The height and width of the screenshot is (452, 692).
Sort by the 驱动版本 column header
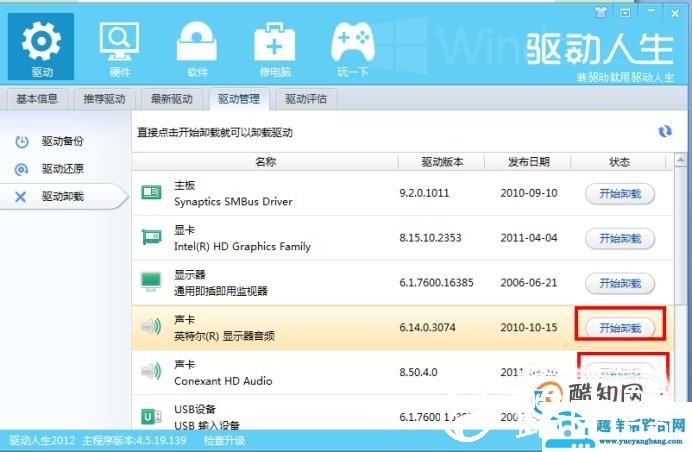pos(442,162)
